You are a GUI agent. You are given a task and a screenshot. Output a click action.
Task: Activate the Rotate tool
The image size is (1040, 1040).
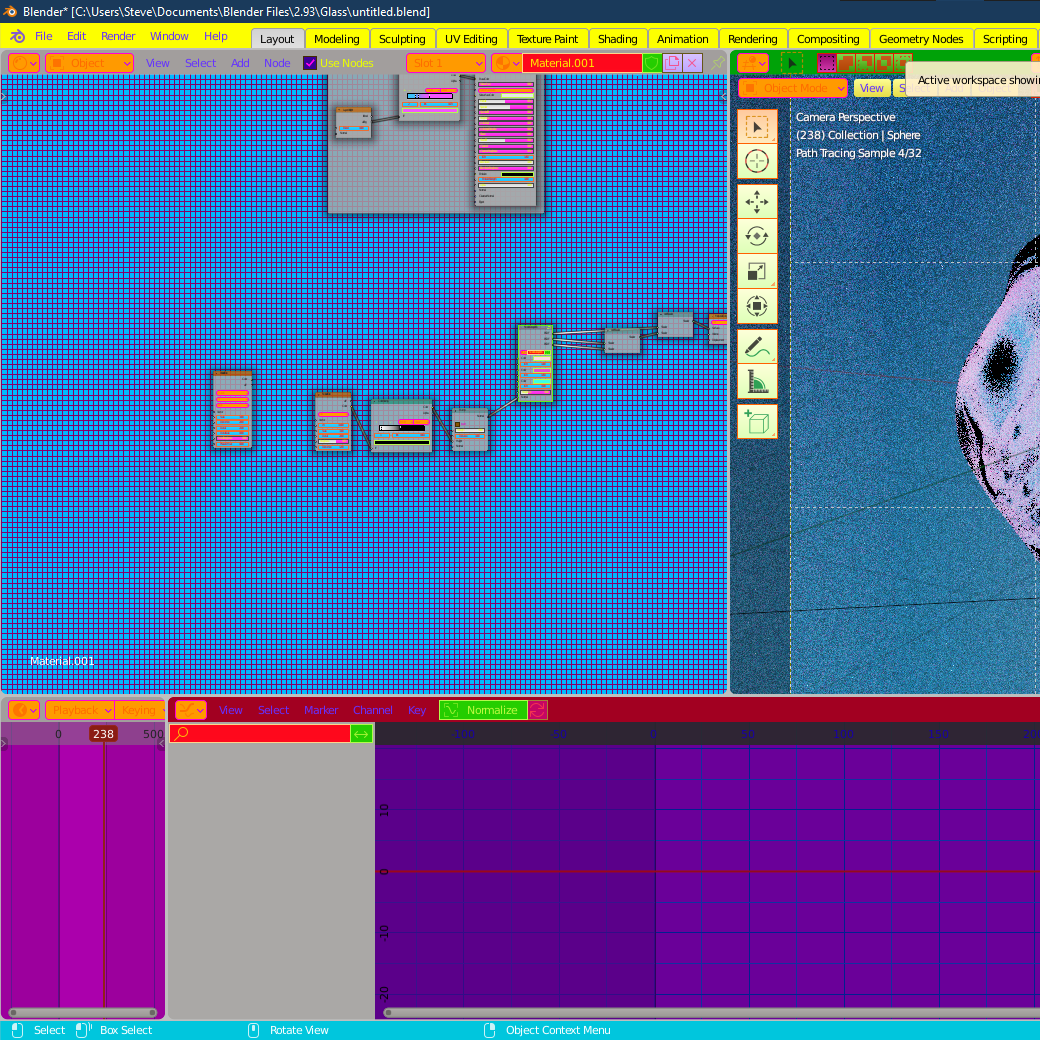click(x=757, y=236)
